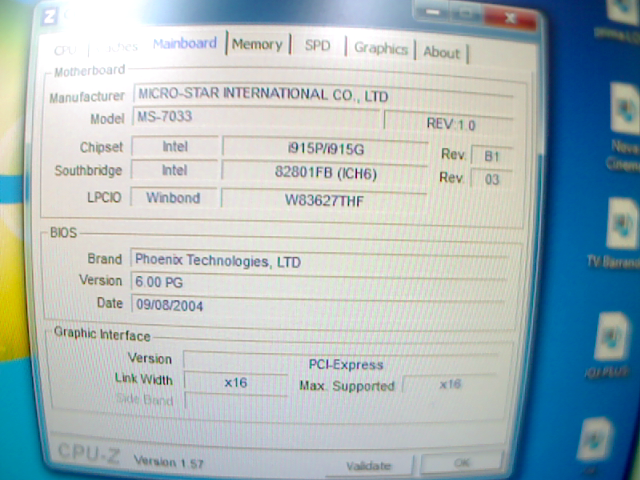Click the chipset vendor Intel field
The image size is (640, 480).
point(175,147)
